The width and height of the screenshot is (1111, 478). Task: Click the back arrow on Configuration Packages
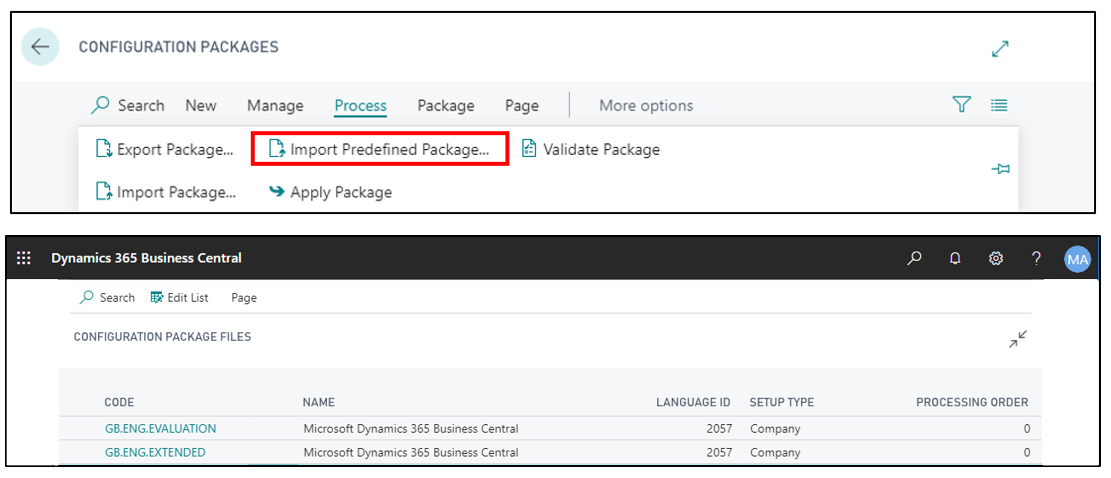tap(40, 47)
